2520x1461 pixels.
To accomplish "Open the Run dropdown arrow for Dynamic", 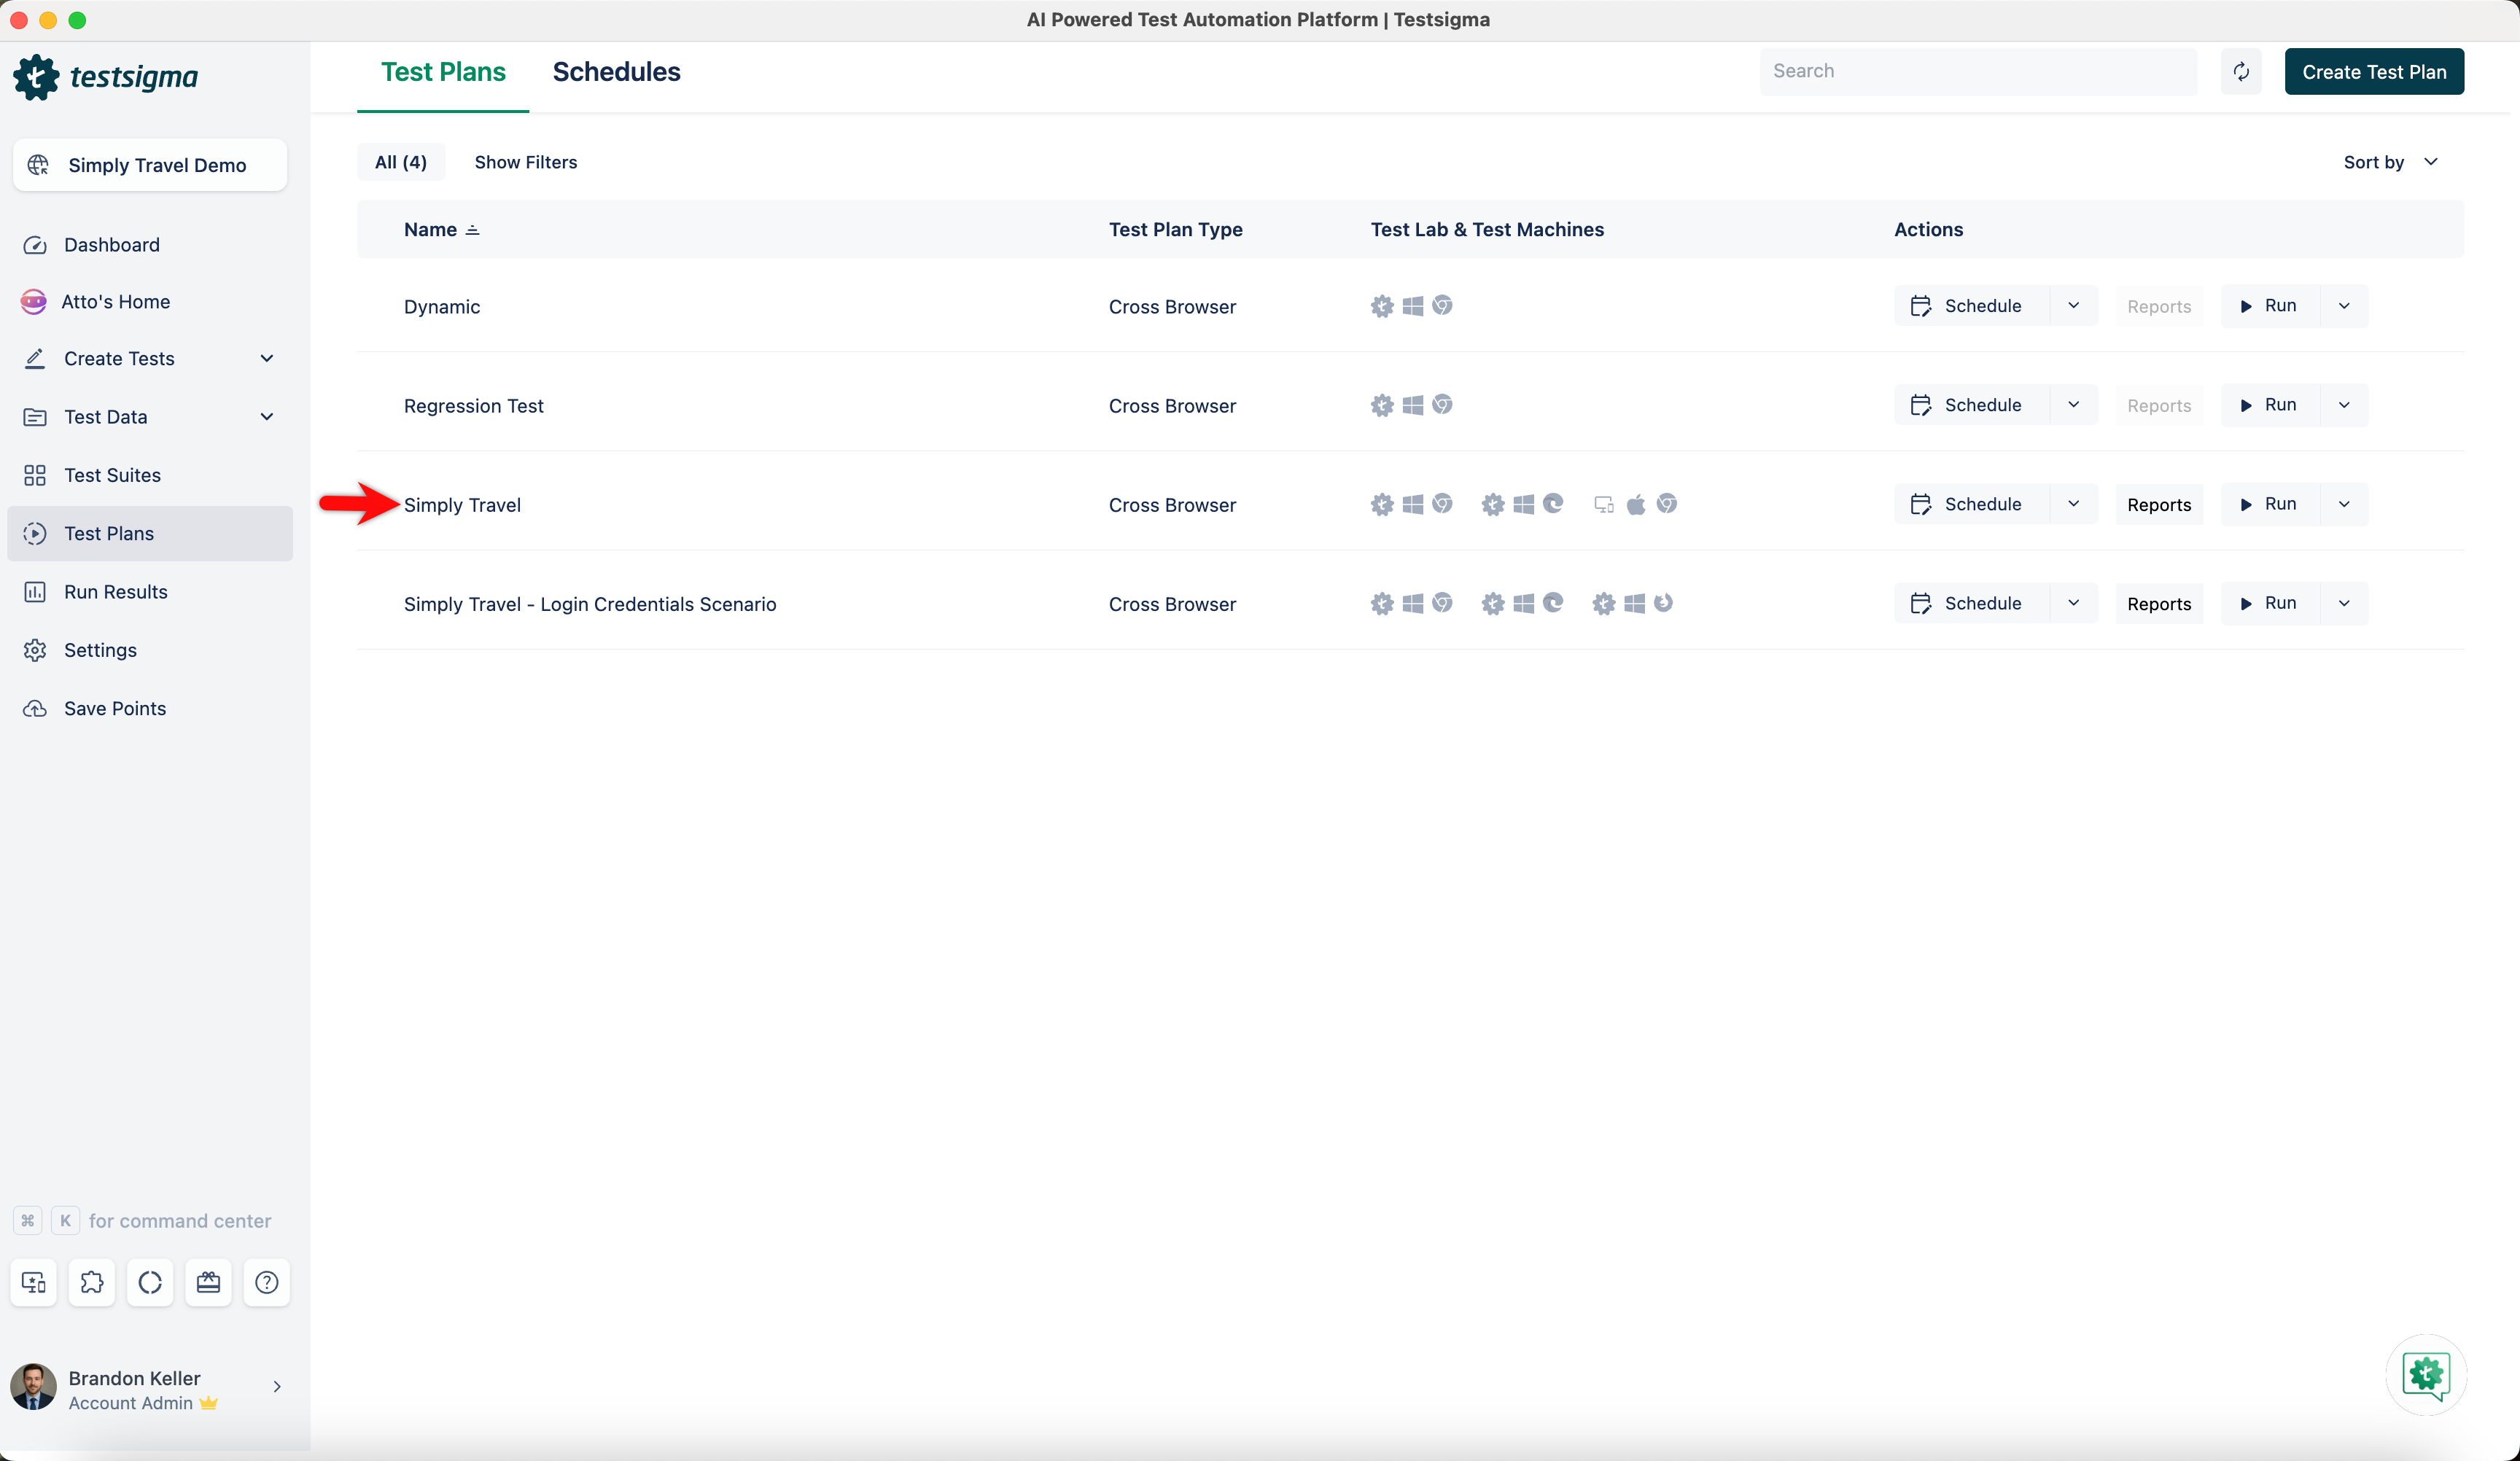I will [2344, 306].
